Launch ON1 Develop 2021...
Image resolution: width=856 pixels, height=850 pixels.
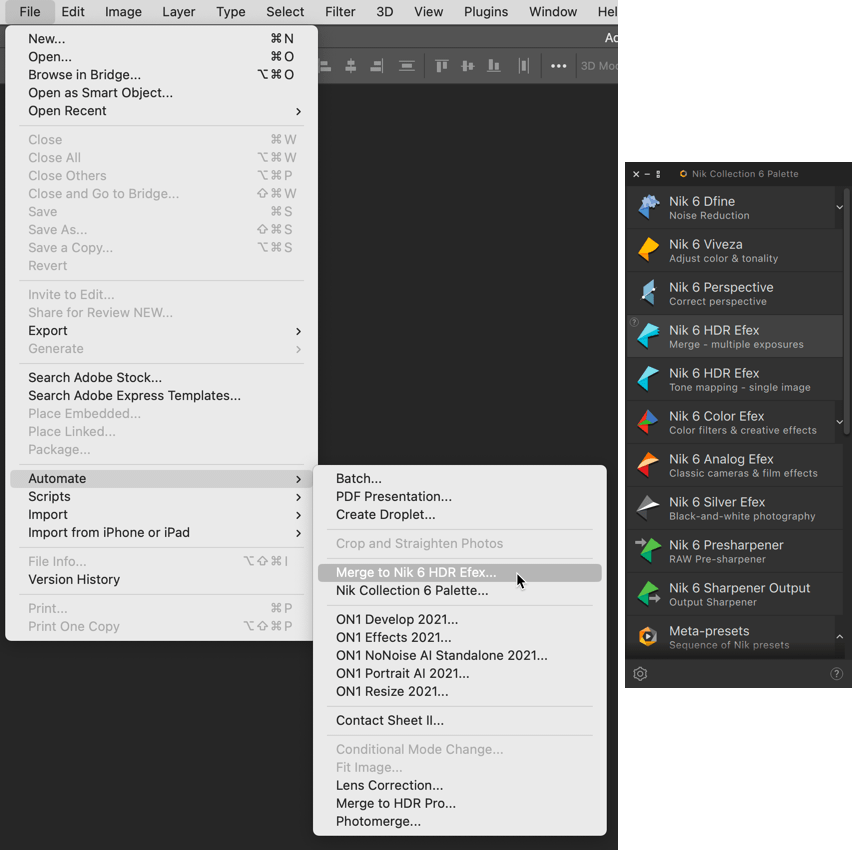pos(460,620)
